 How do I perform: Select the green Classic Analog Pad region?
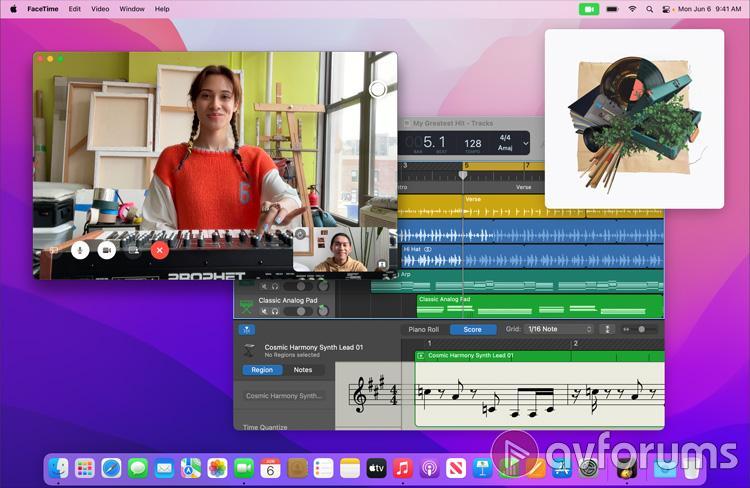(540, 306)
